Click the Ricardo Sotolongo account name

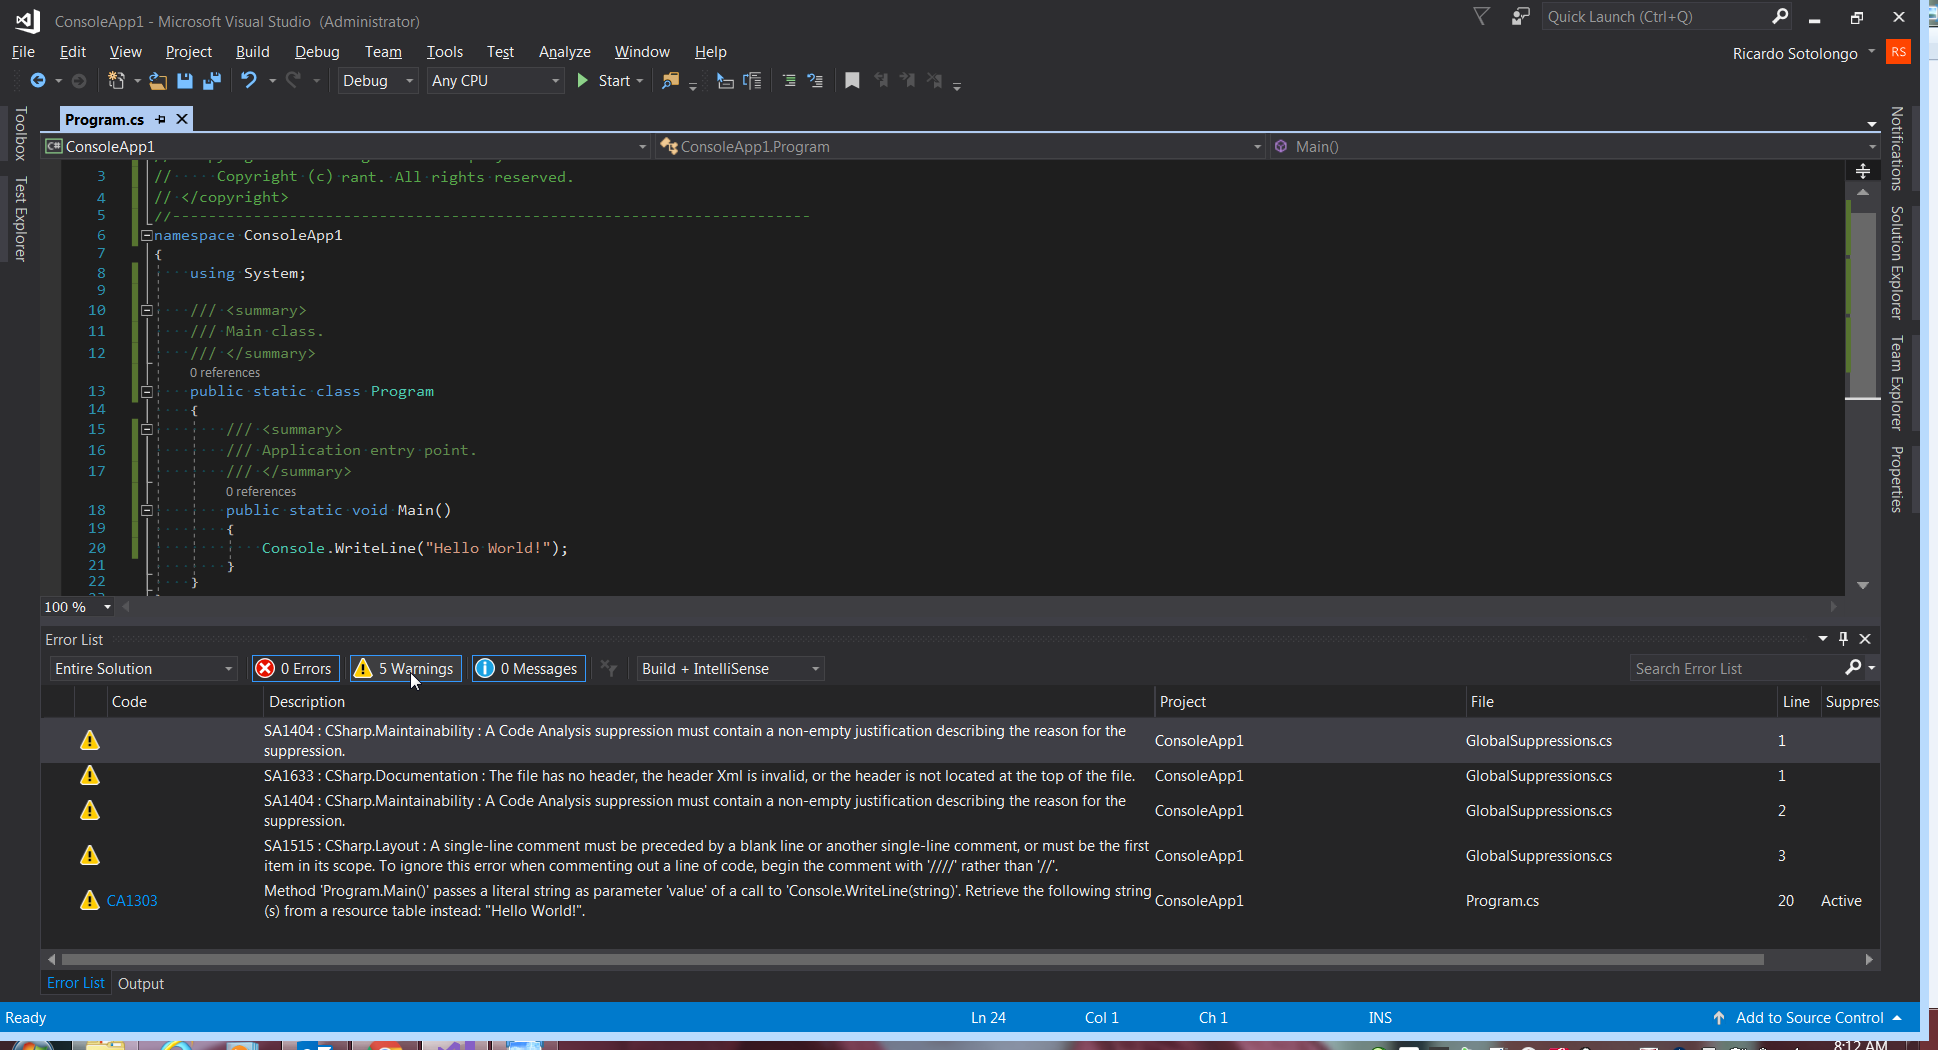click(x=1795, y=53)
